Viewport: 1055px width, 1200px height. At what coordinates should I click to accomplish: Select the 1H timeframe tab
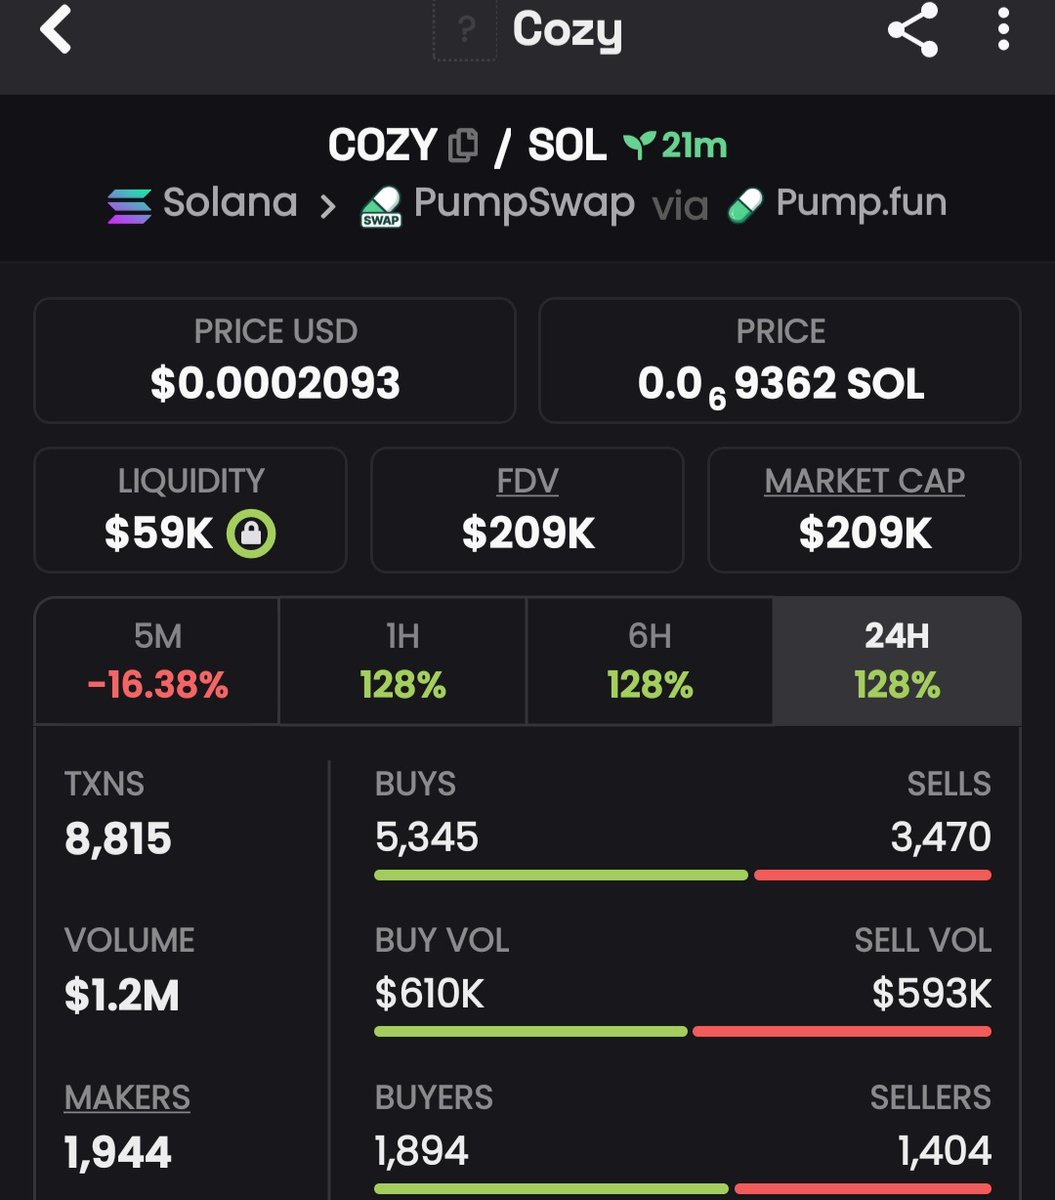(402, 661)
